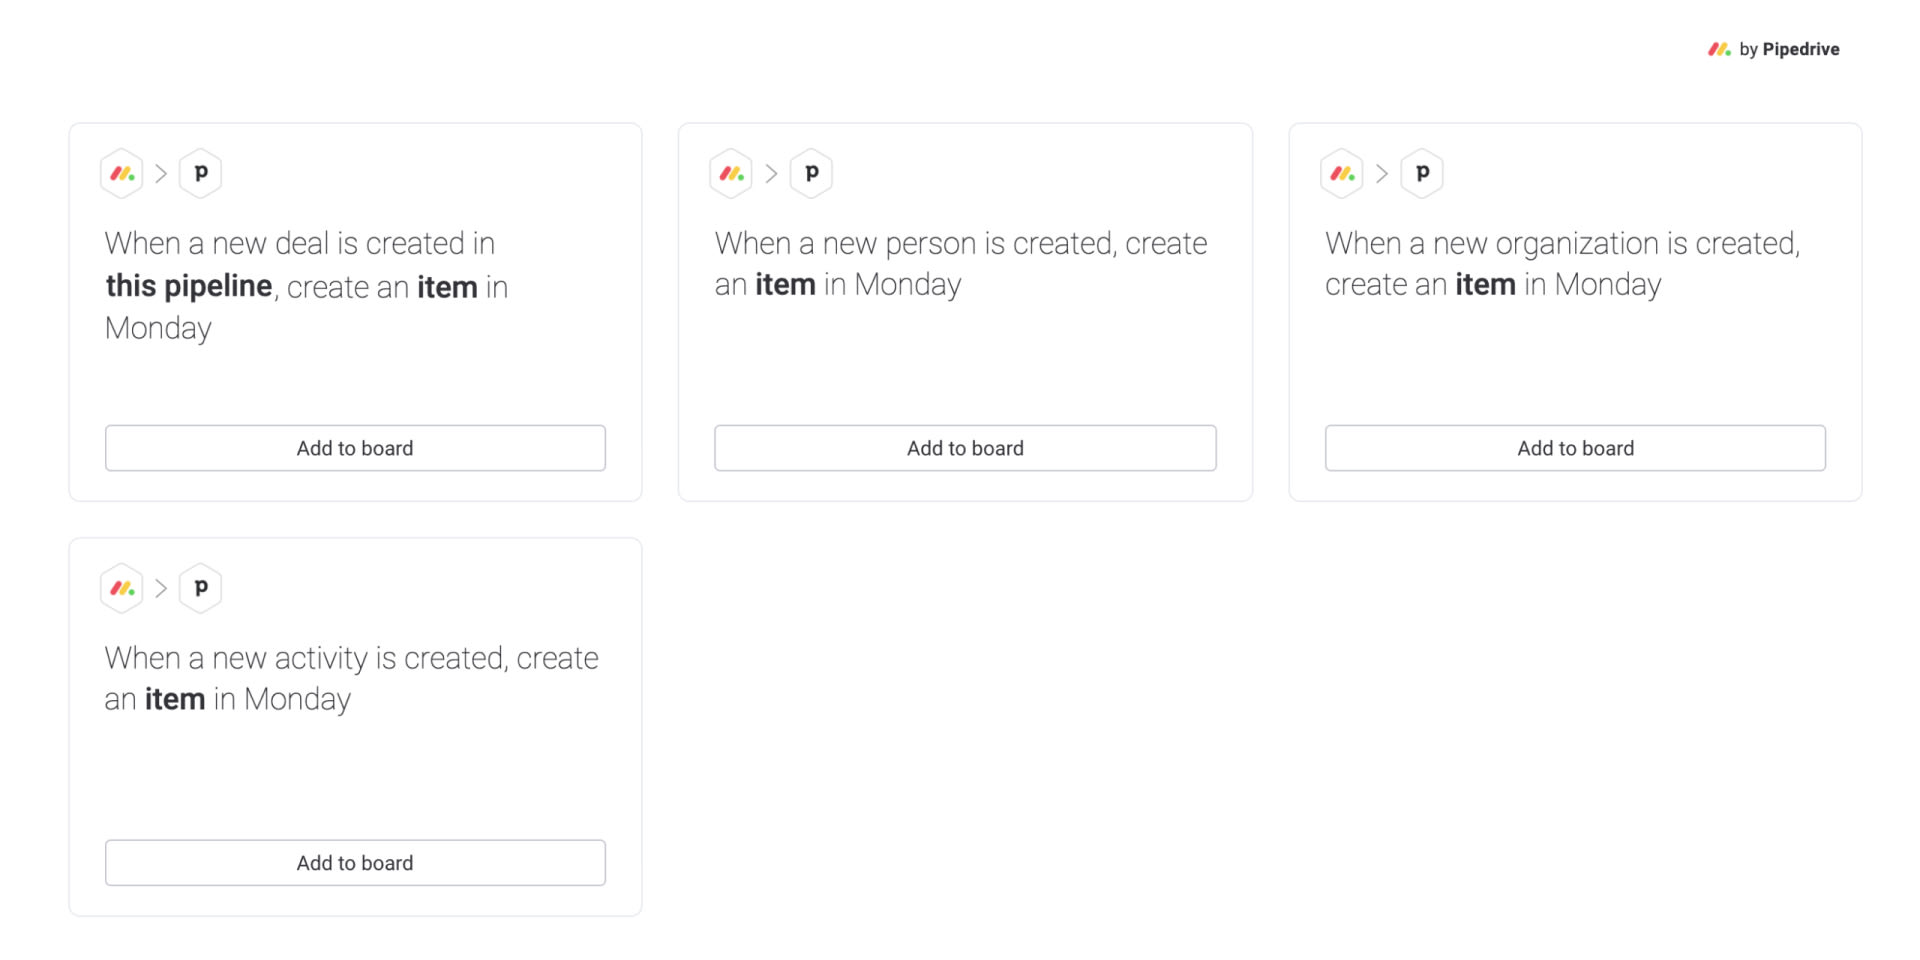
Task: Click Monday icon on organization recipe card
Action: pos(1342,174)
